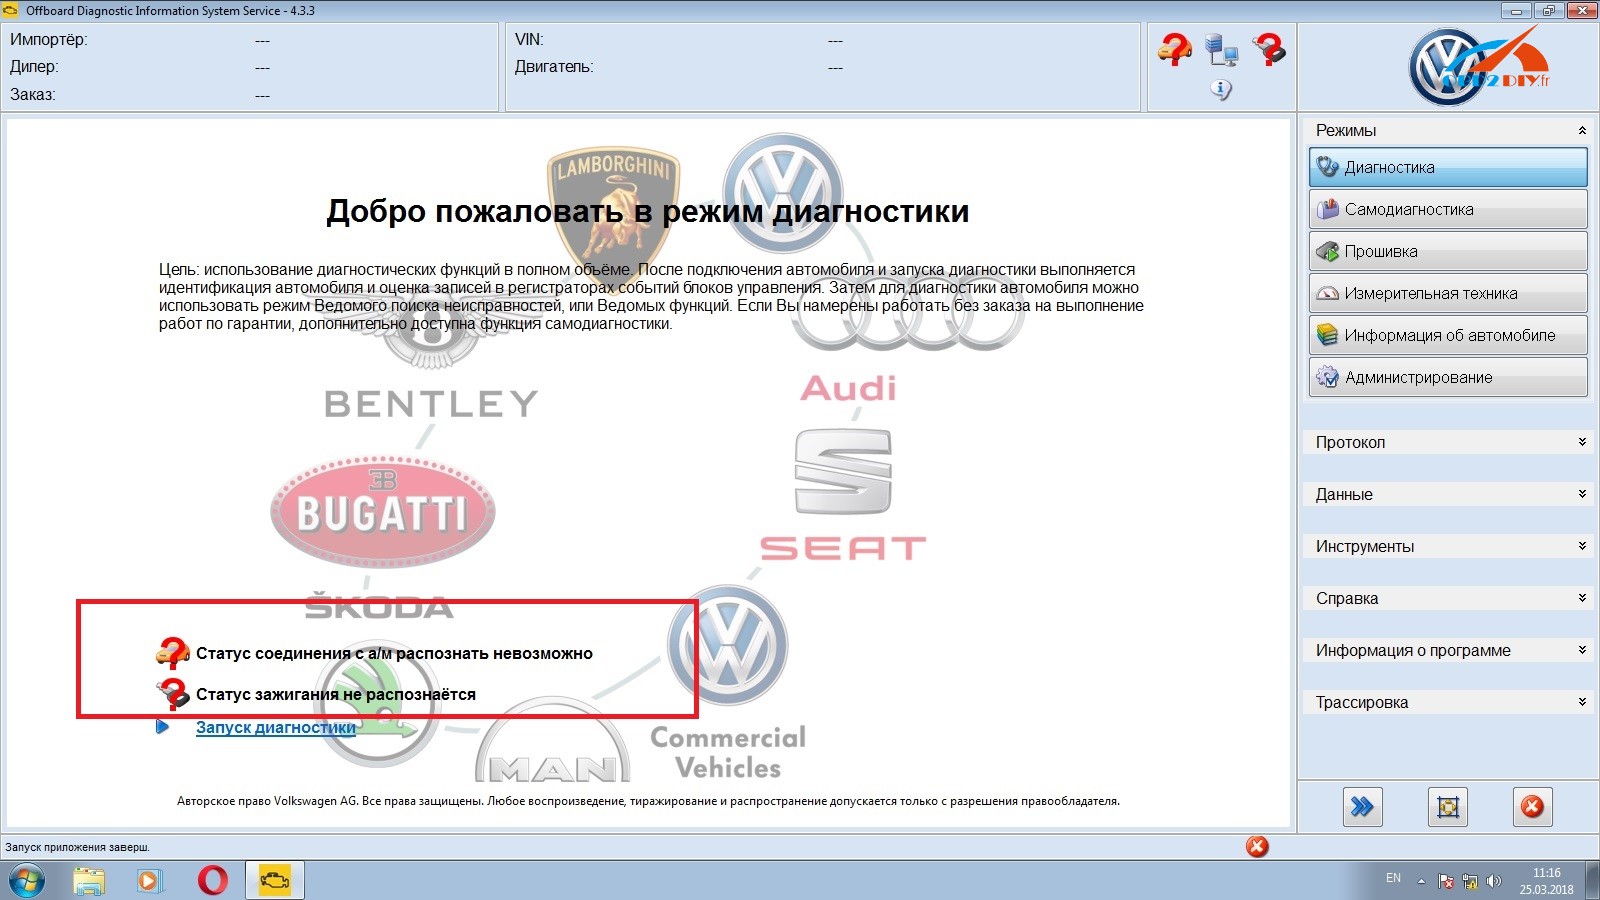Click the network connection icon in header

coord(1221,49)
